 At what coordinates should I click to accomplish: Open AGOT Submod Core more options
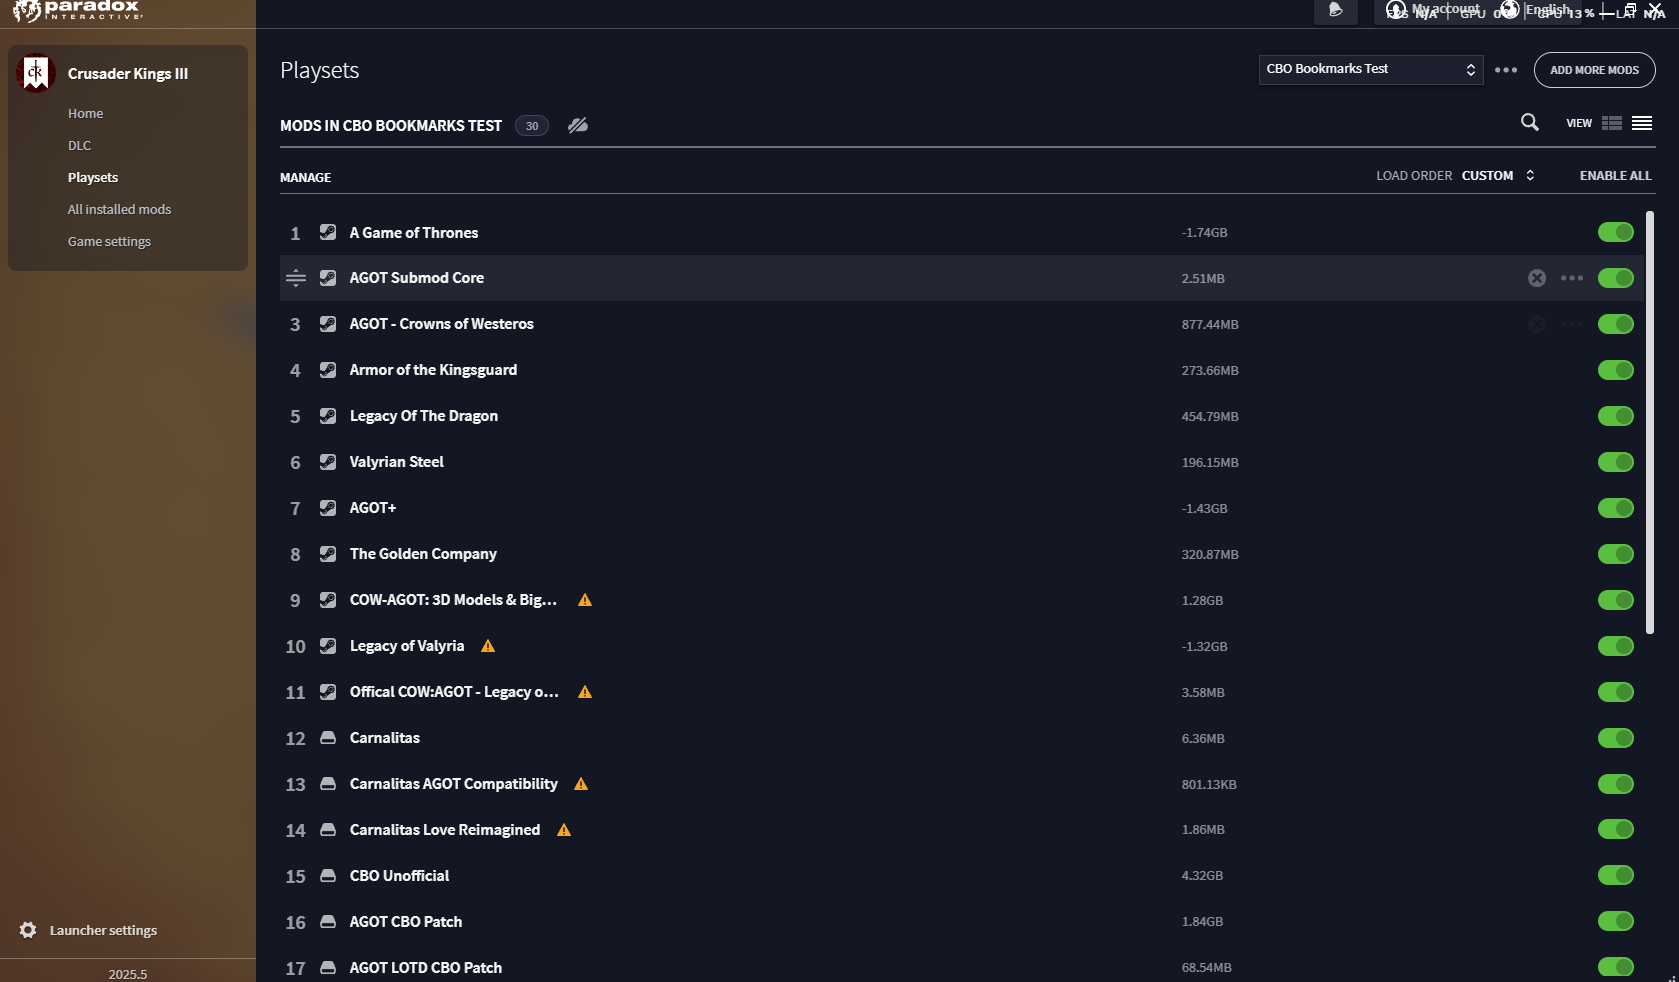coord(1572,278)
